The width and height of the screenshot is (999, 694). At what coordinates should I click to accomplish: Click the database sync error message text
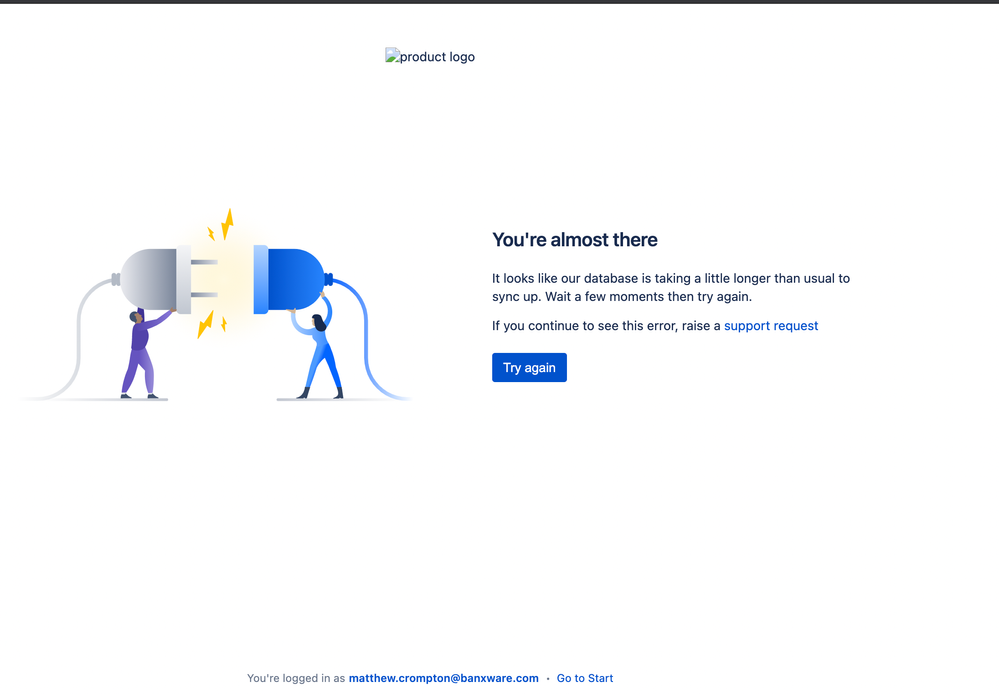click(x=670, y=287)
